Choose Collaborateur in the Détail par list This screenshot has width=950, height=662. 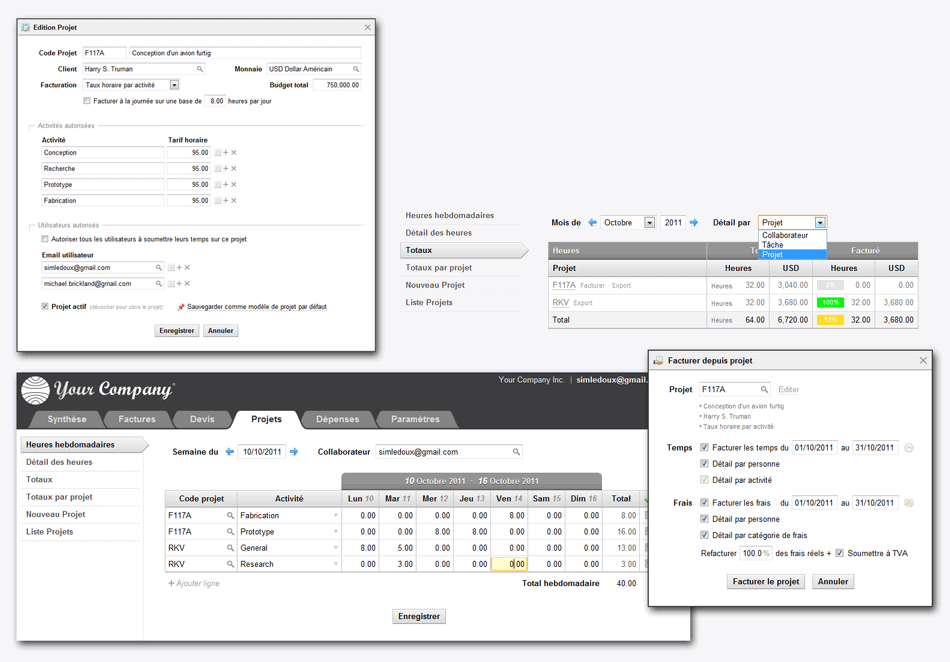785,236
